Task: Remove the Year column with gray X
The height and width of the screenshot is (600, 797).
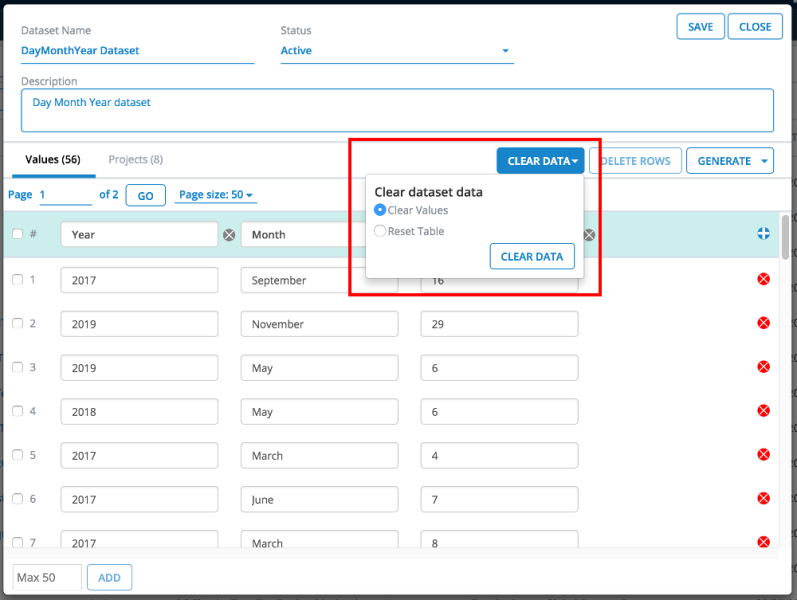Action: pos(229,235)
